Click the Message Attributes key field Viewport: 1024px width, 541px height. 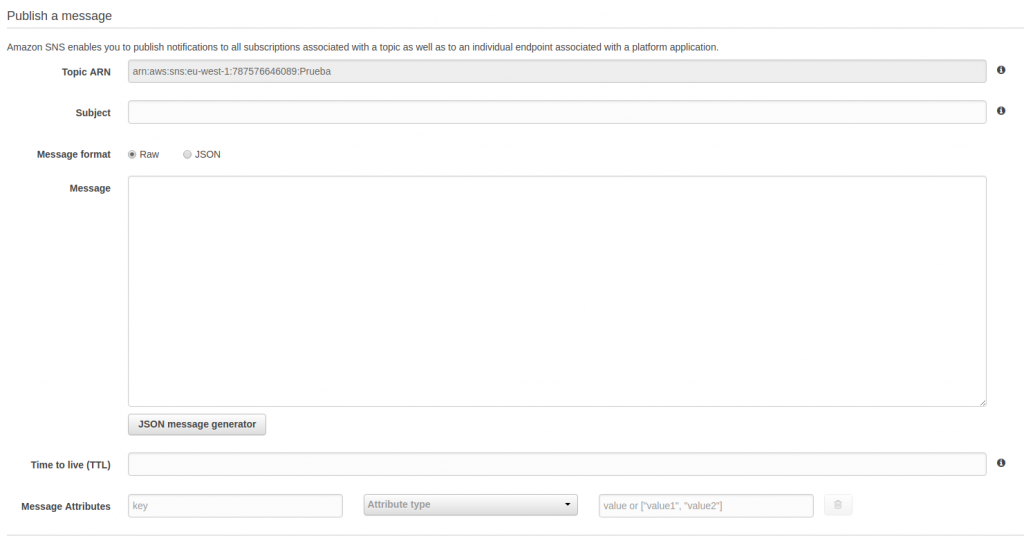pyautogui.click(x=235, y=506)
